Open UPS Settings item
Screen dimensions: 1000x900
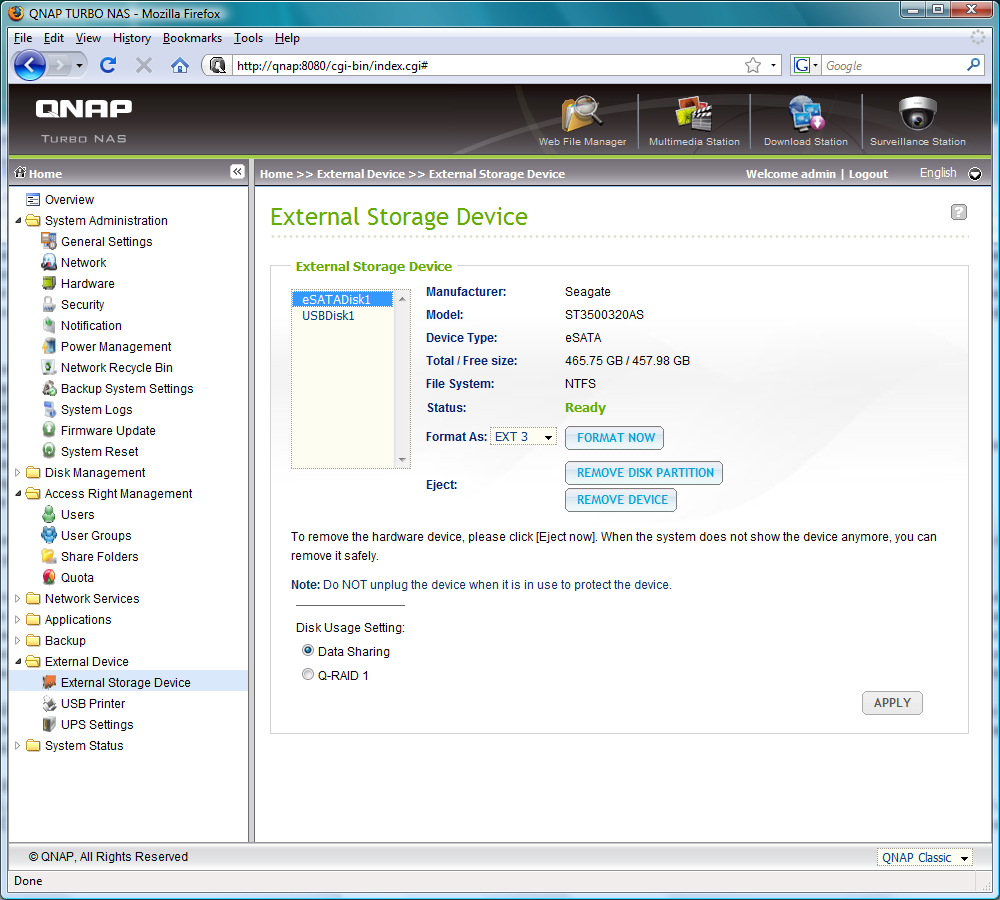point(97,725)
